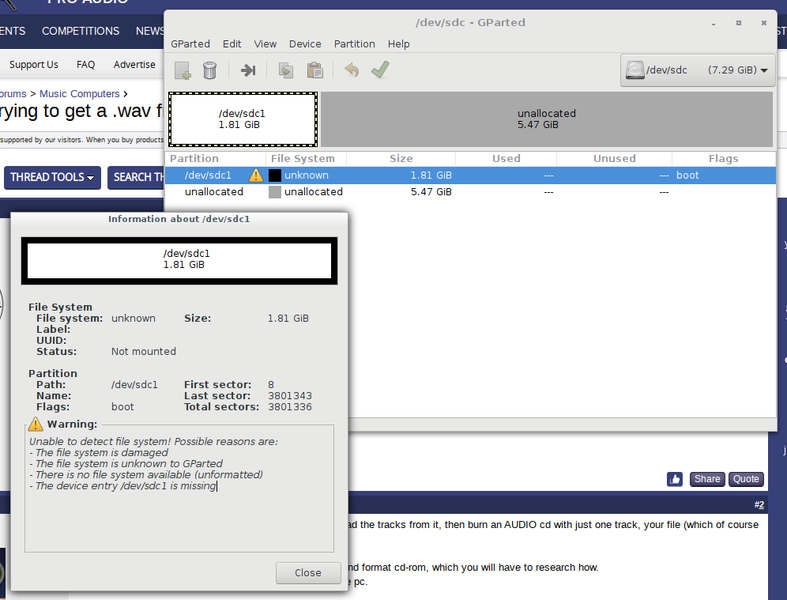Click the 5.47 GiB size cell
Screen dimensions: 787x600
click(431, 192)
